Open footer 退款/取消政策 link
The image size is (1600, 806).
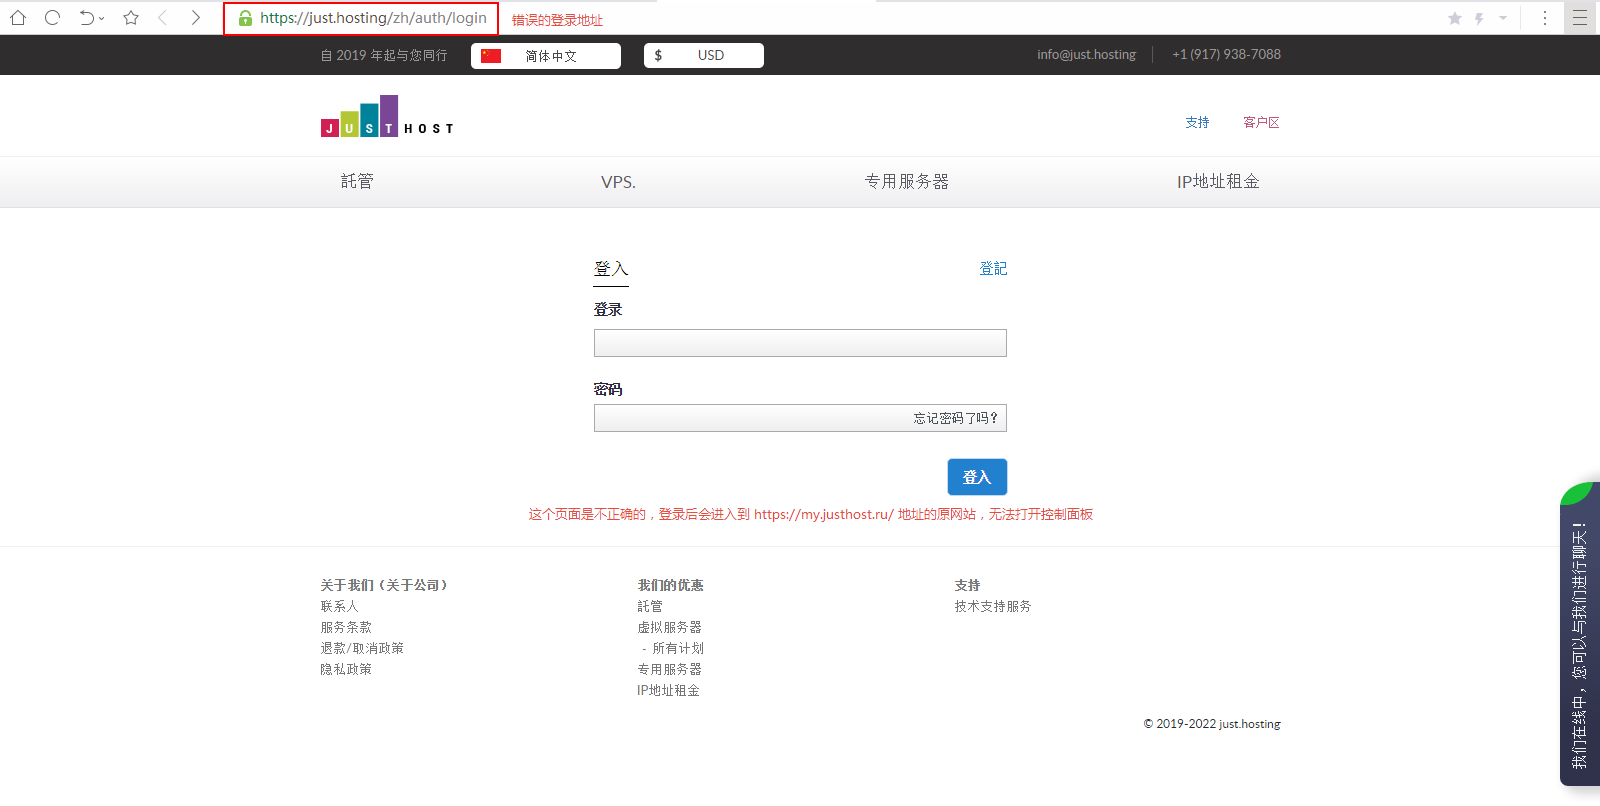[362, 648]
